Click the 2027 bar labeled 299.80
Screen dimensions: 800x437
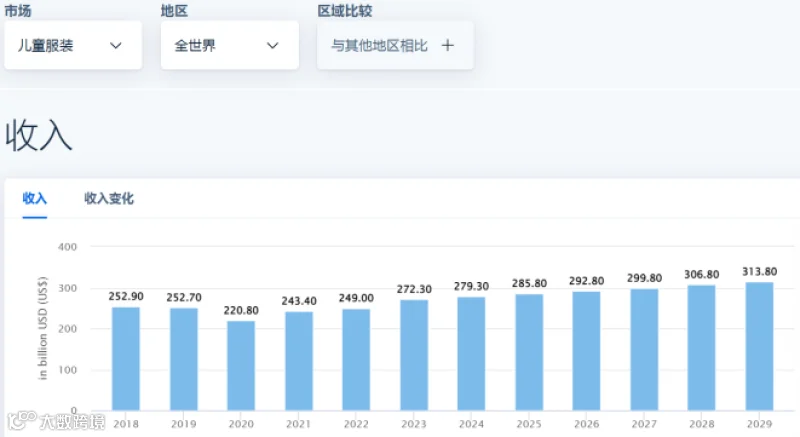point(644,349)
